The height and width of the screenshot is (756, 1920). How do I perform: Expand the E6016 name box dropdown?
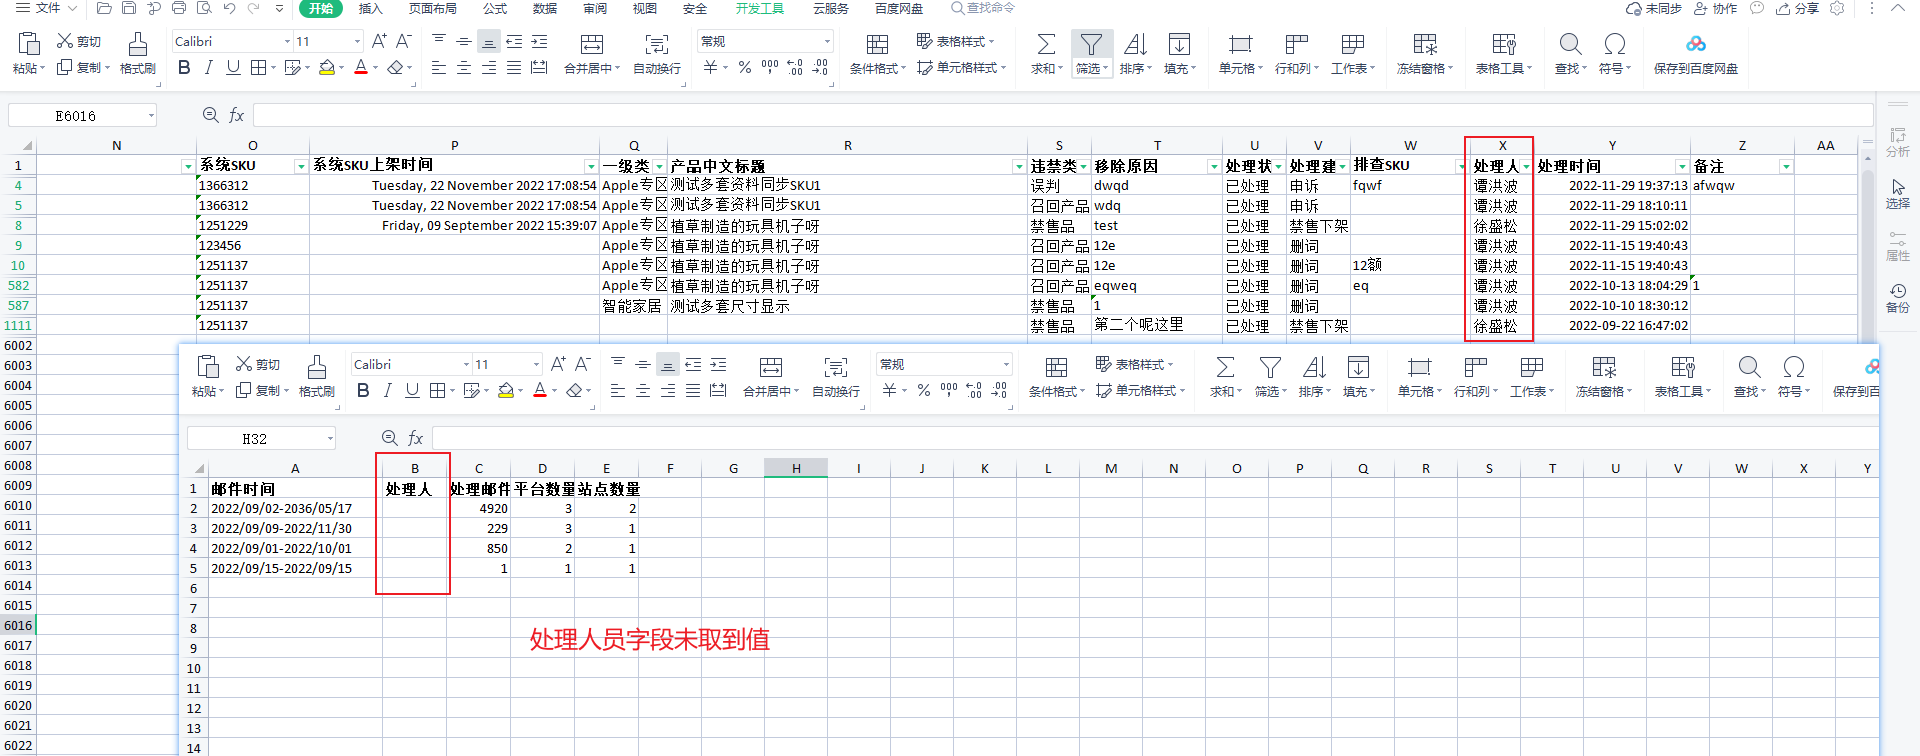tap(151, 115)
